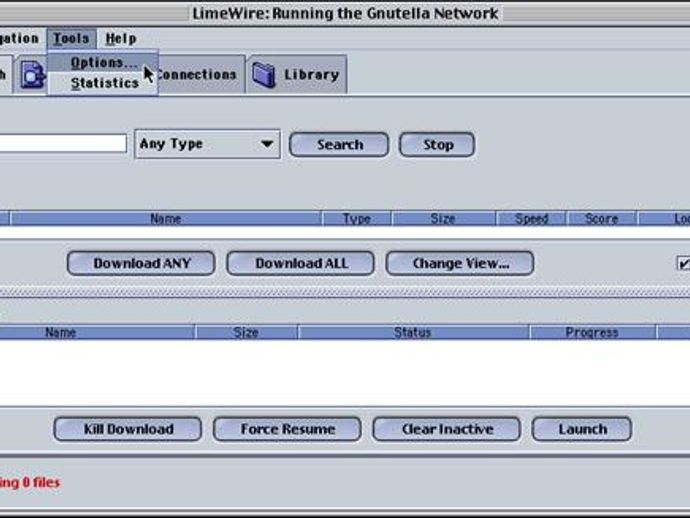Open the Help menu
This screenshot has width=690, height=518.
click(121, 39)
